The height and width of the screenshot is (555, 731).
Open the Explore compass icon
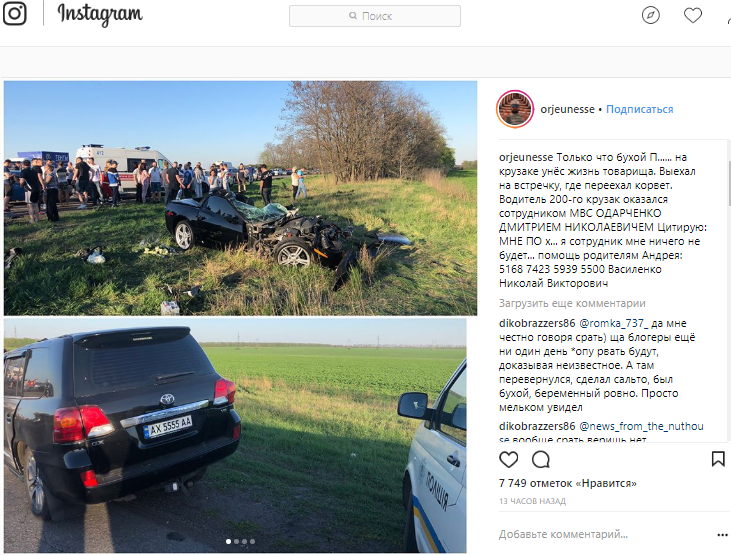650,15
